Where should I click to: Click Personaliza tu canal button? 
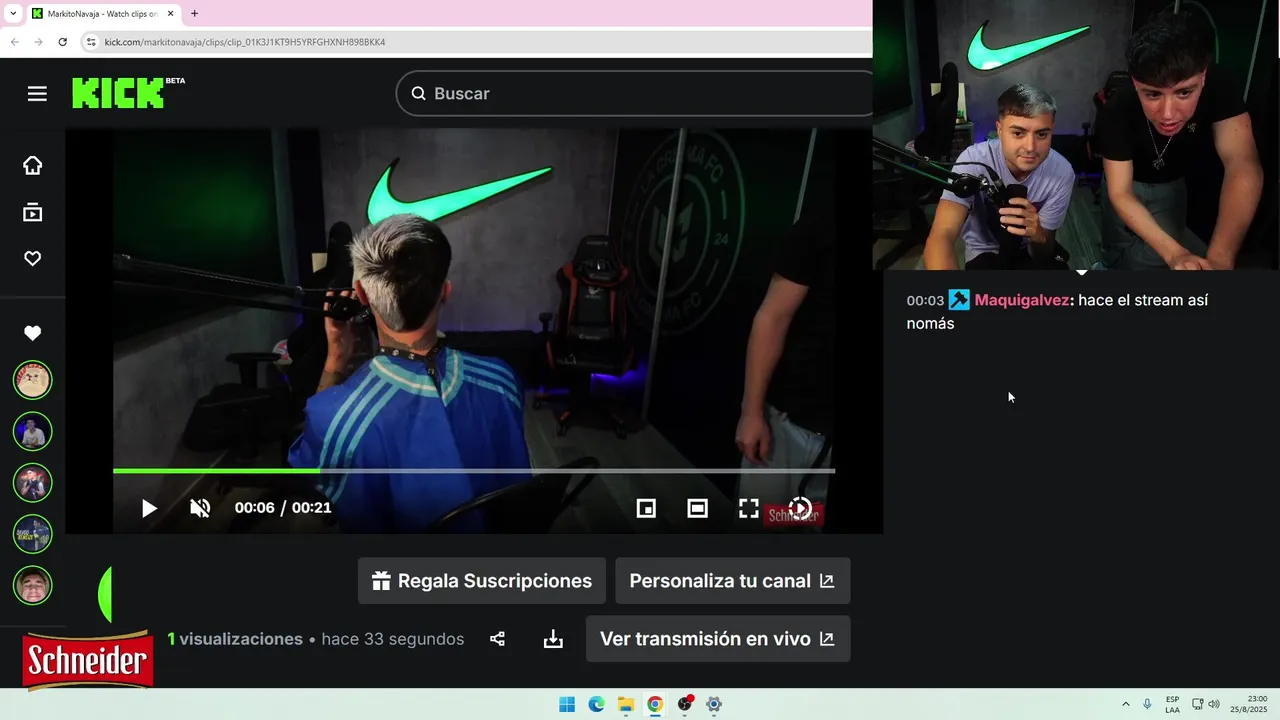click(x=733, y=581)
